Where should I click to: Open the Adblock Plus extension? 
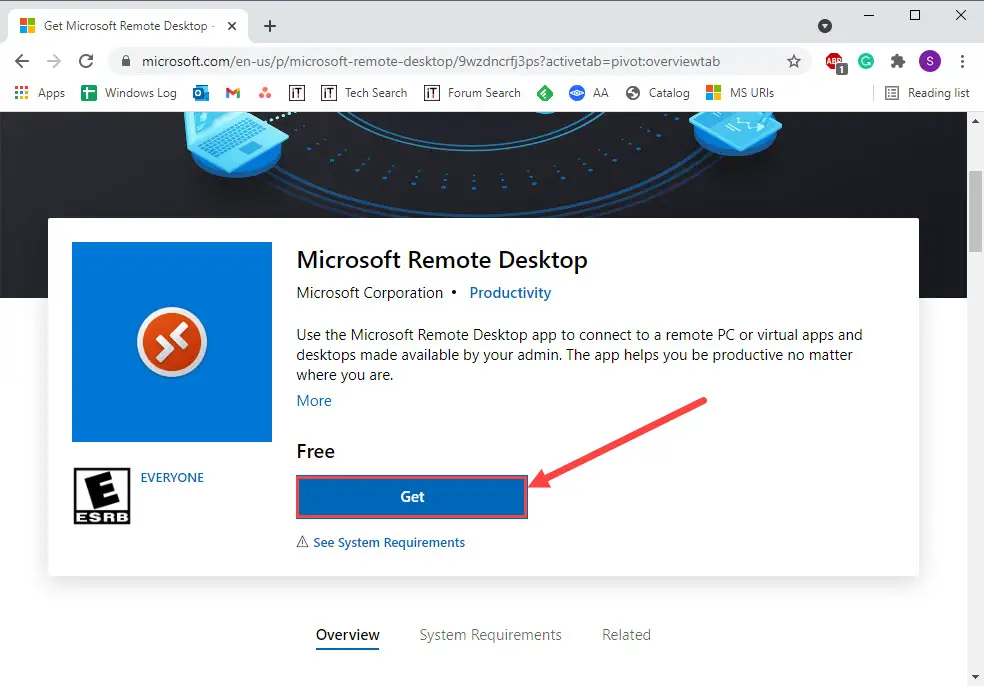835,62
